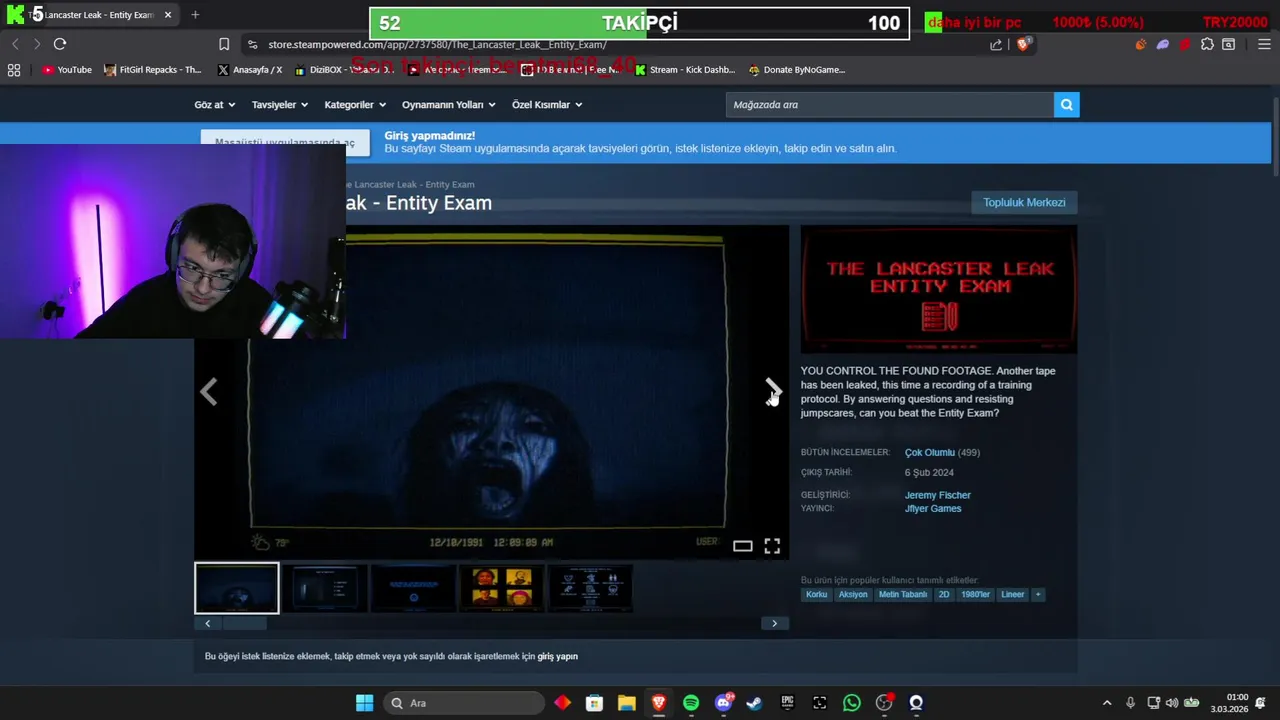Close the Lancaster Leak browser tab

point(168,15)
